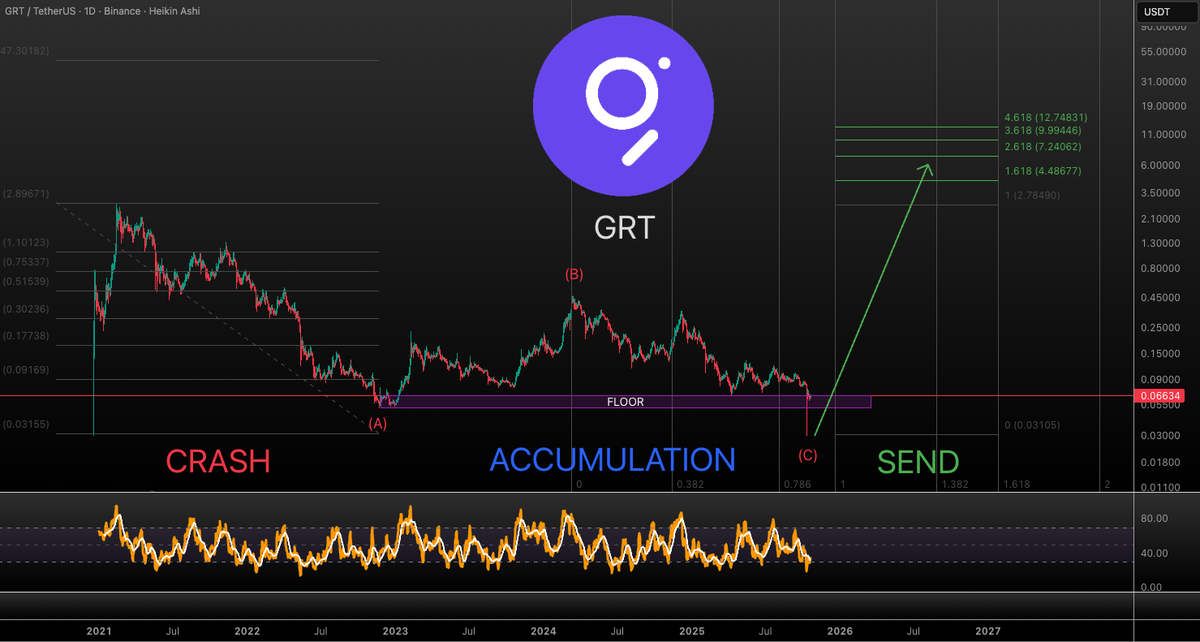Select the (B) wave label
The height and width of the screenshot is (642, 1200).
tap(574, 275)
